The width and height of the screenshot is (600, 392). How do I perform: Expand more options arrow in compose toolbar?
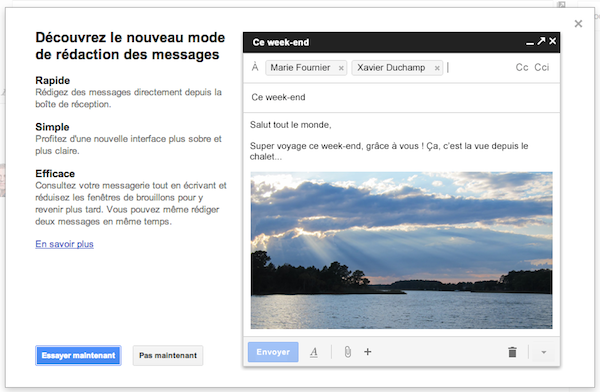tap(544, 352)
